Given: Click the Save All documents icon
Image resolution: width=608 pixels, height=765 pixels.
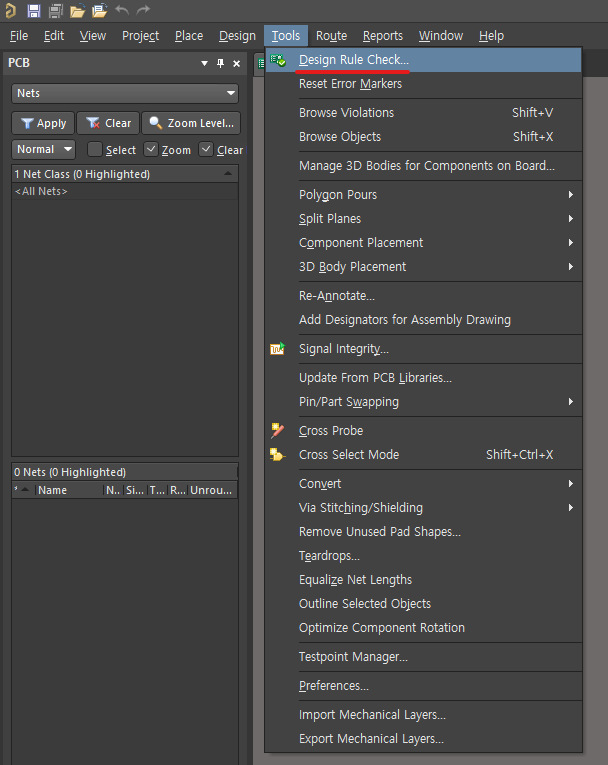Looking at the screenshot, I should (56, 11).
